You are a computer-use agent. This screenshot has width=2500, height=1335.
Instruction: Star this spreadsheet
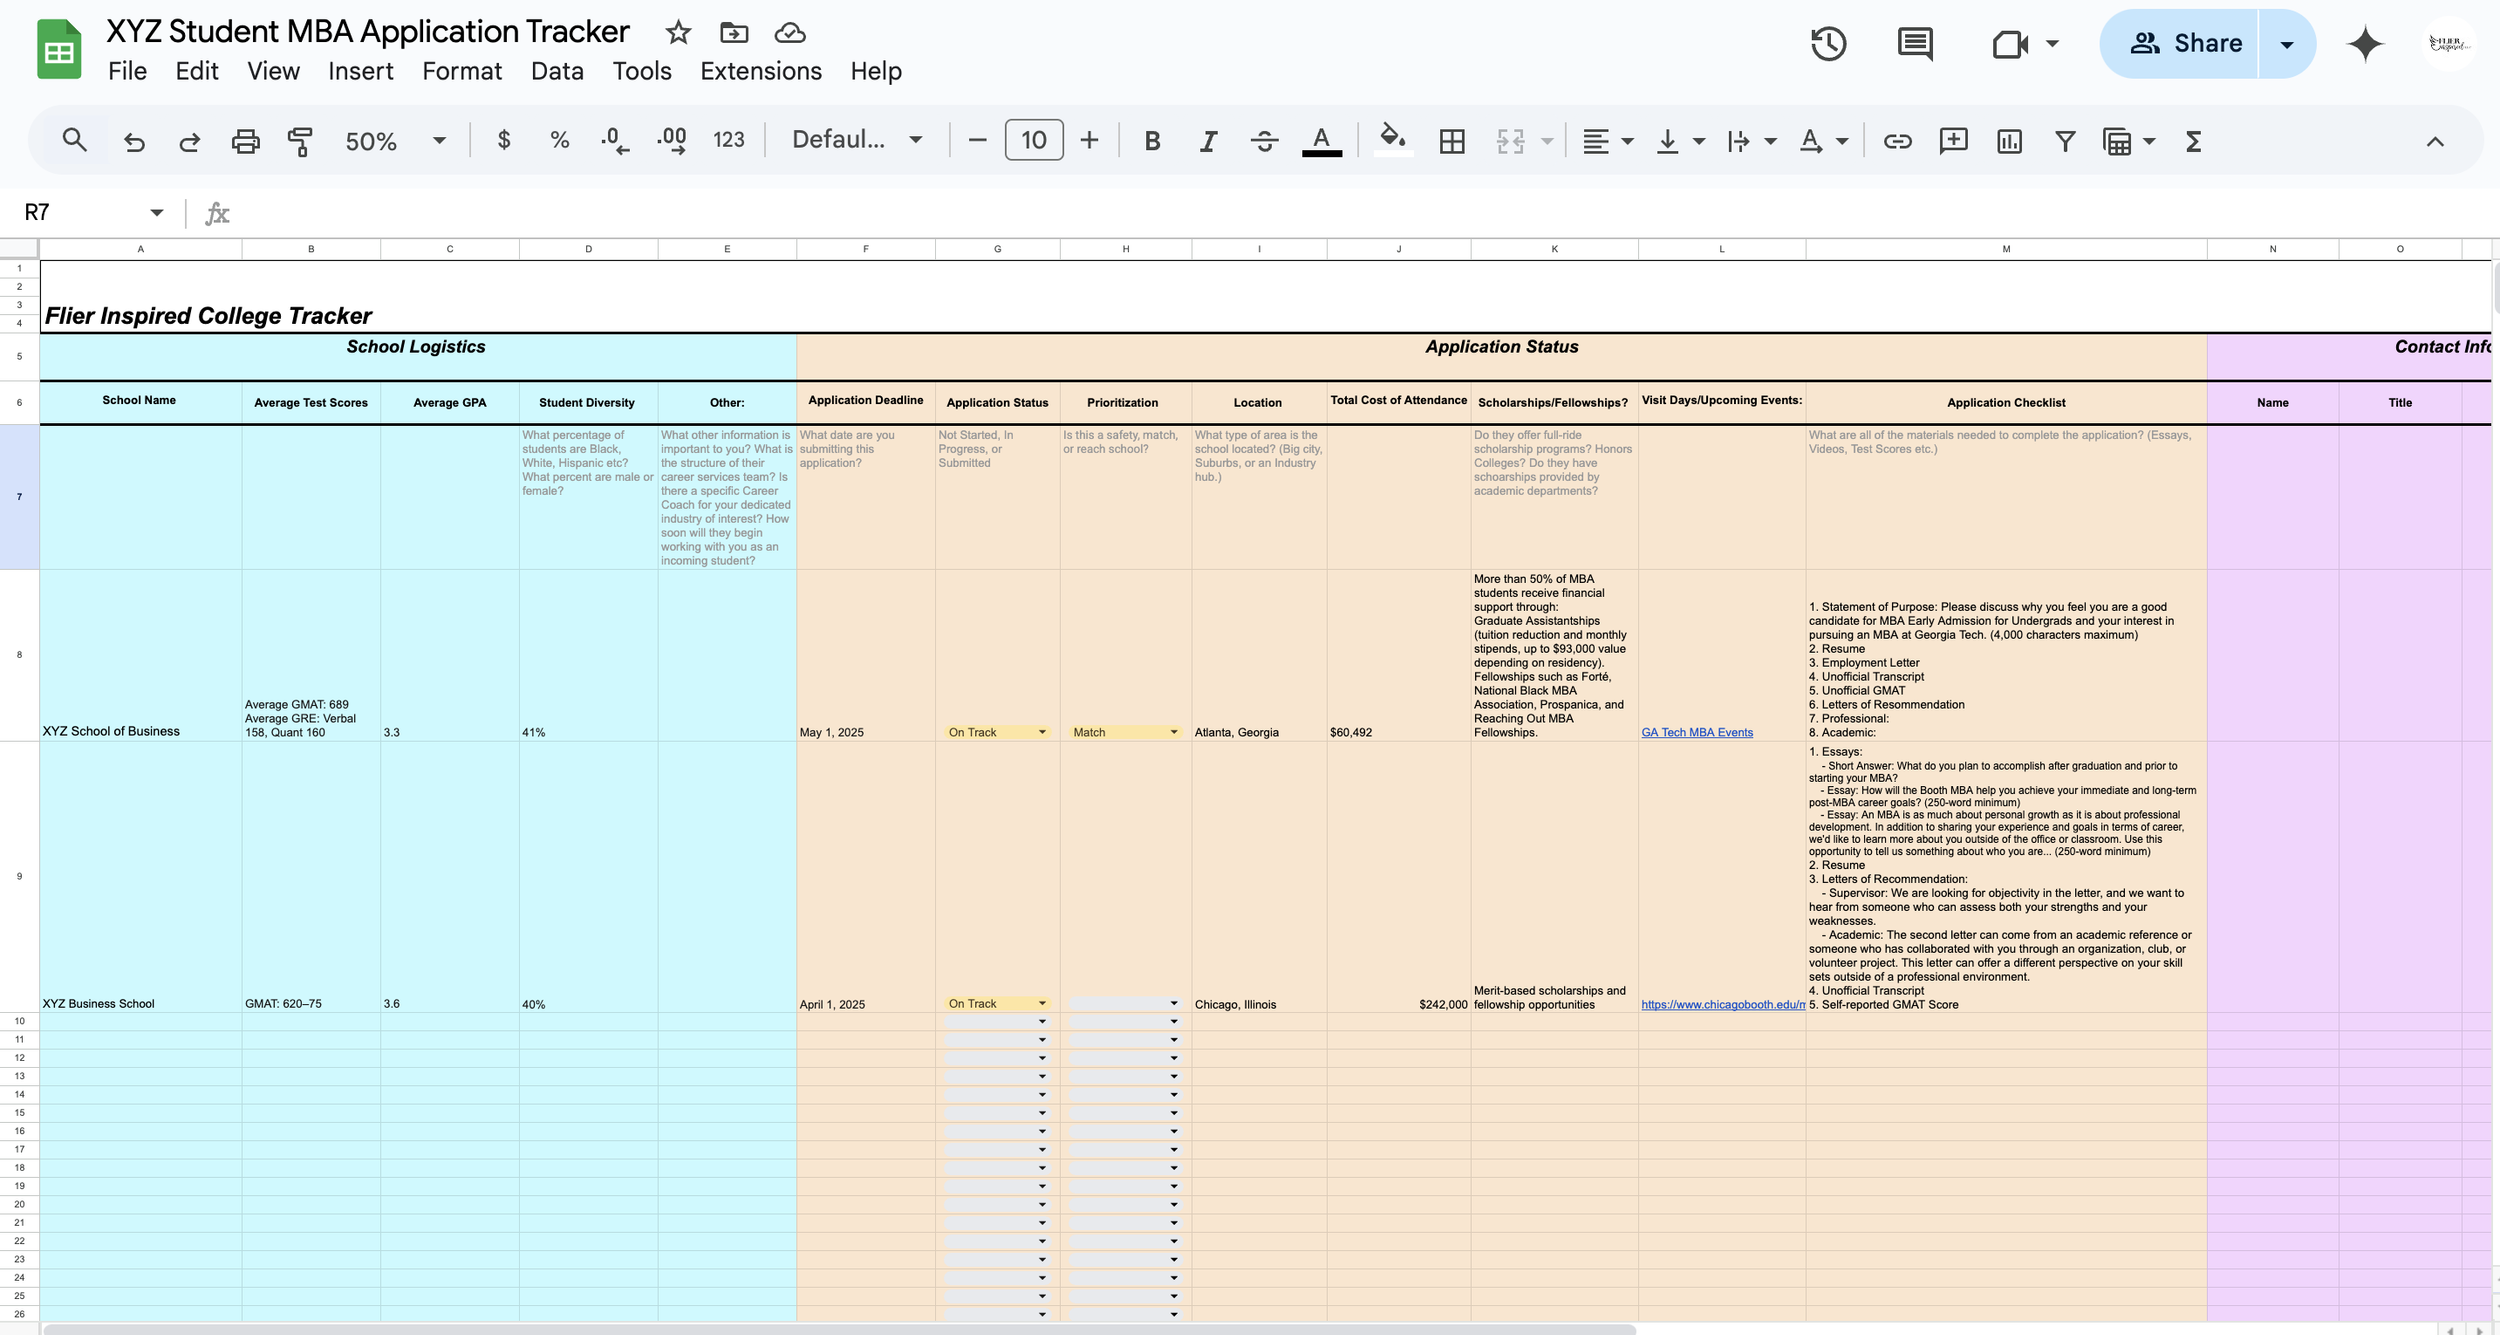[x=678, y=33]
